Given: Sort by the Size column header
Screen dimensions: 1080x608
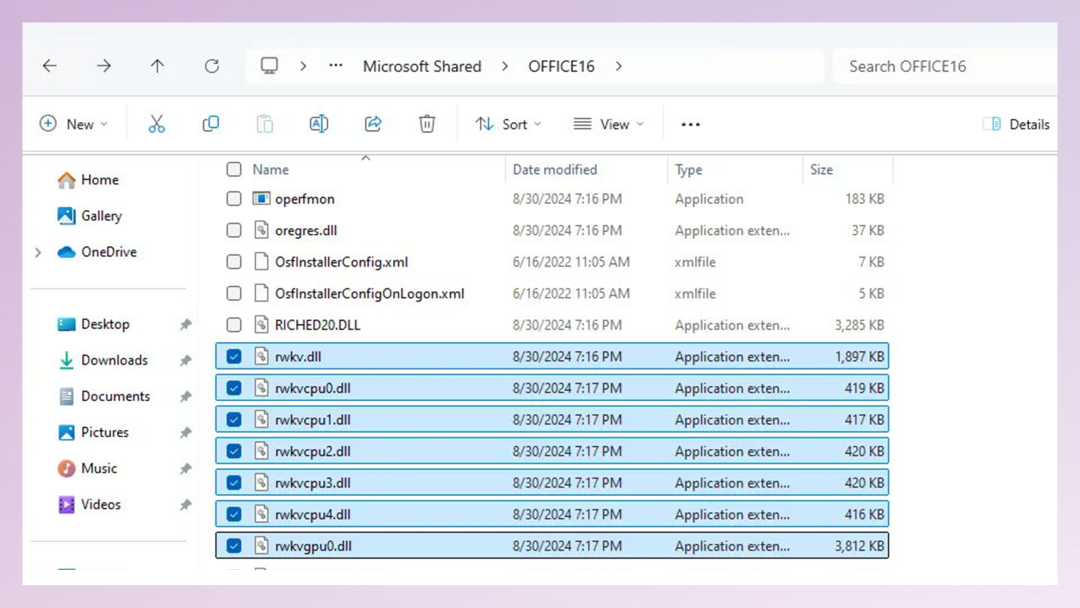Looking at the screenshot, I should coord(821,169).
